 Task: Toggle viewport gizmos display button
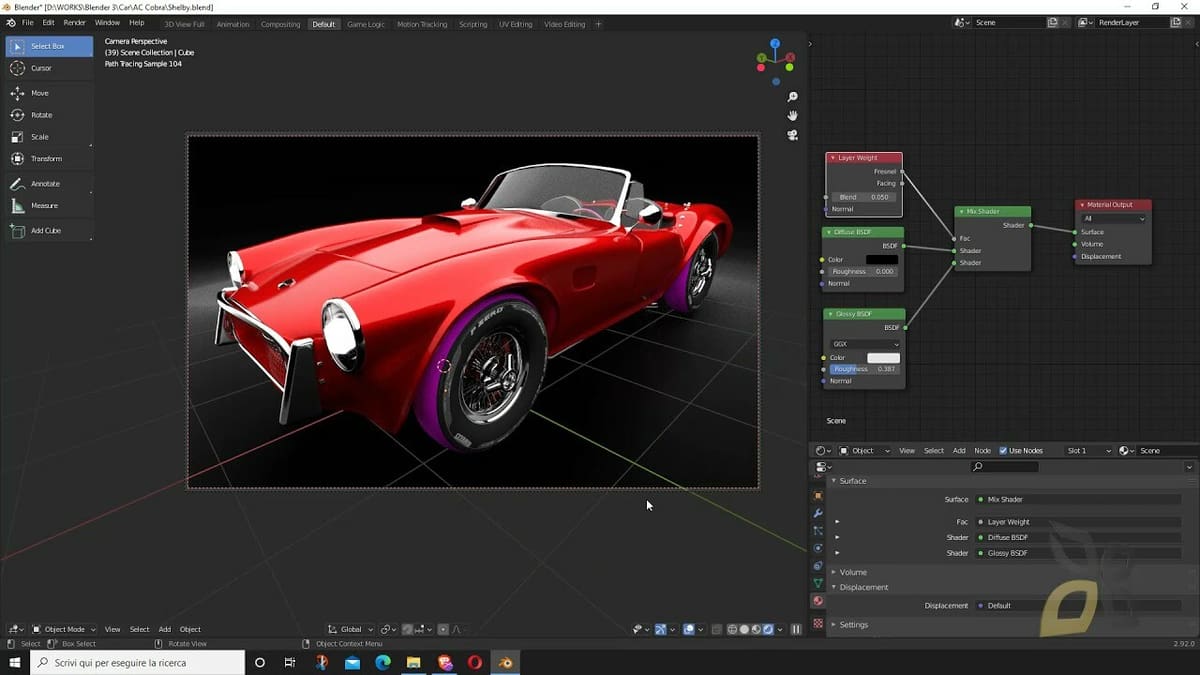(x=661, y=629)
